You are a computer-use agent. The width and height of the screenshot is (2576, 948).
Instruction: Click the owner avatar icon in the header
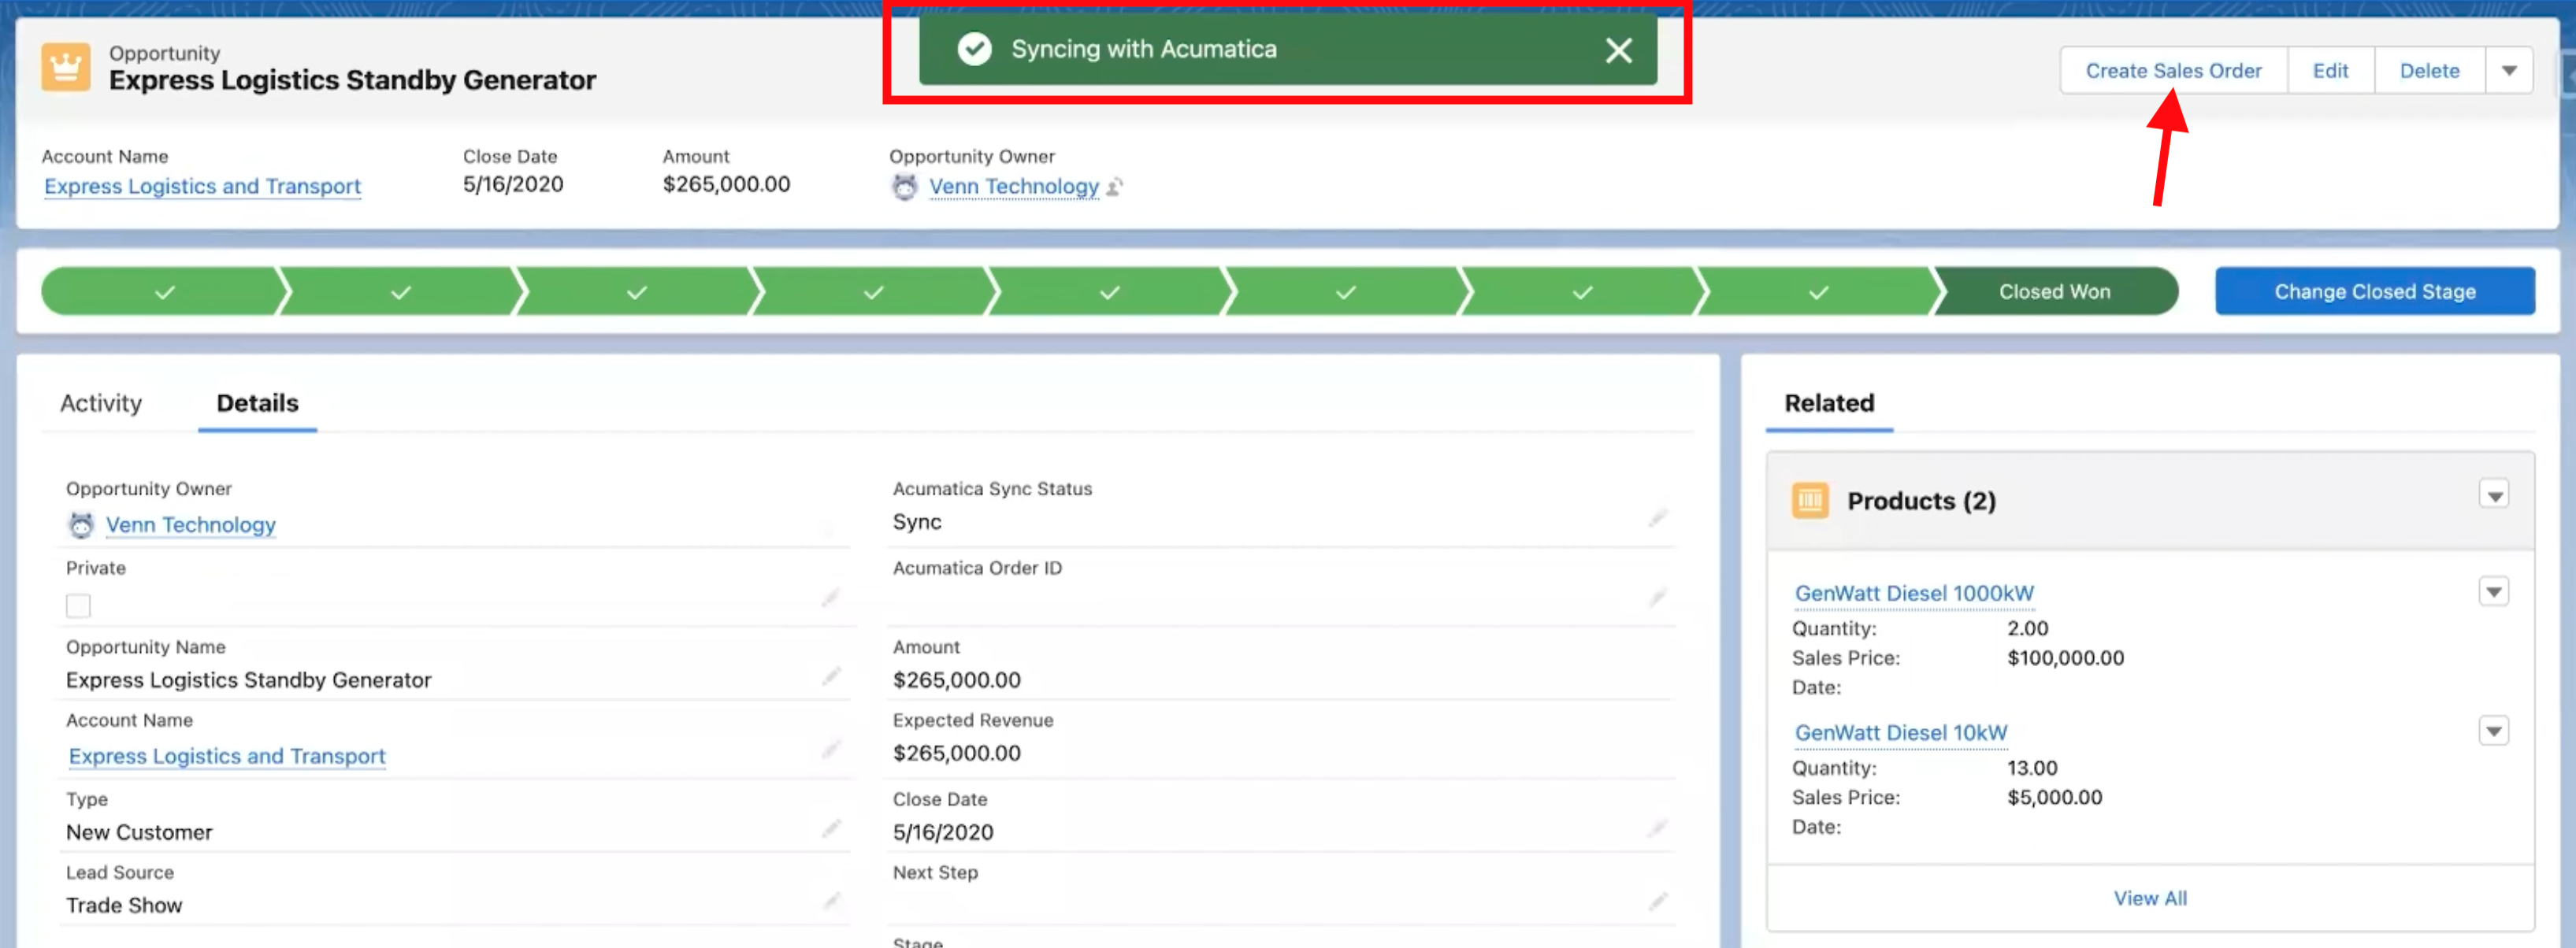coord(904,186)
